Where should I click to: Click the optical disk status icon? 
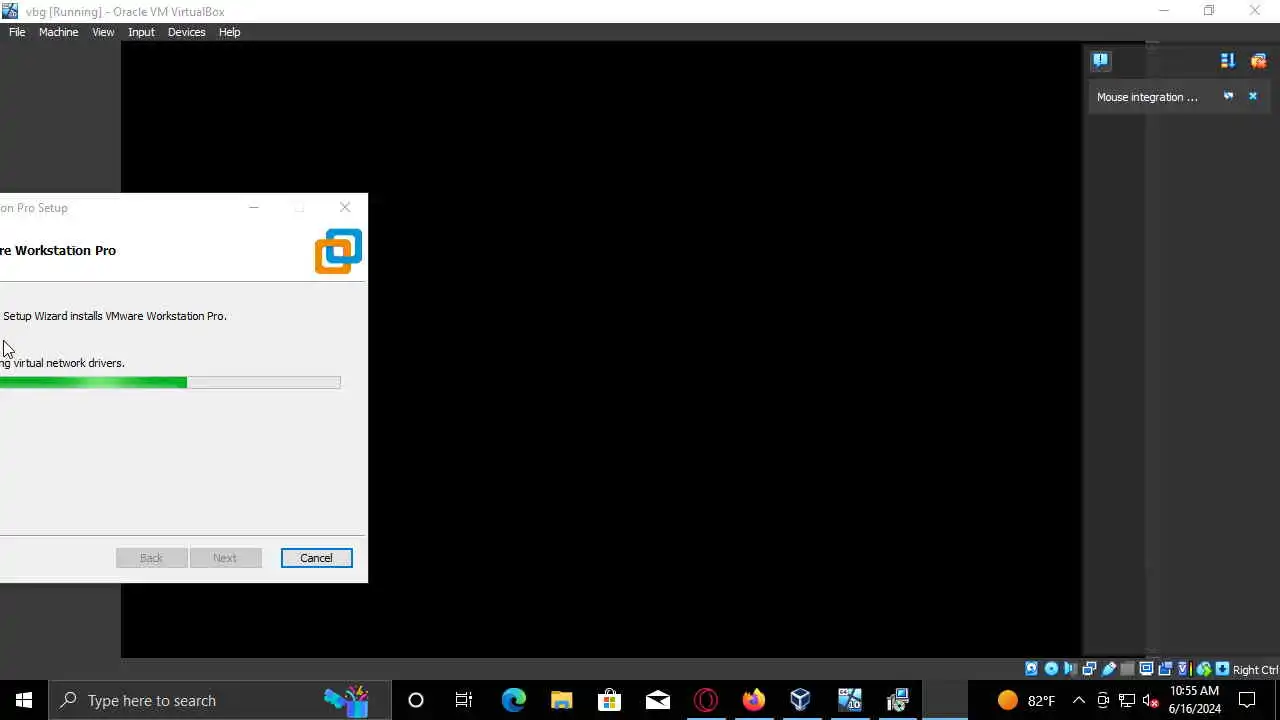coord(1051,669)
